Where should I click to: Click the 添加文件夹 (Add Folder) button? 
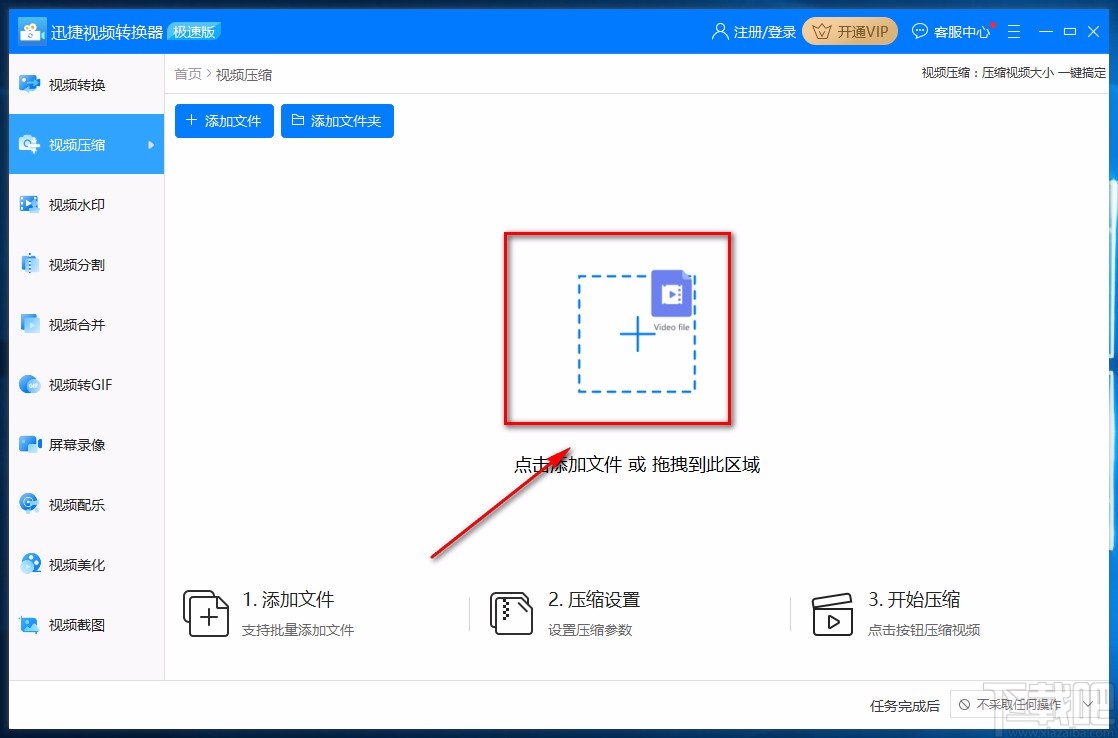337,120
